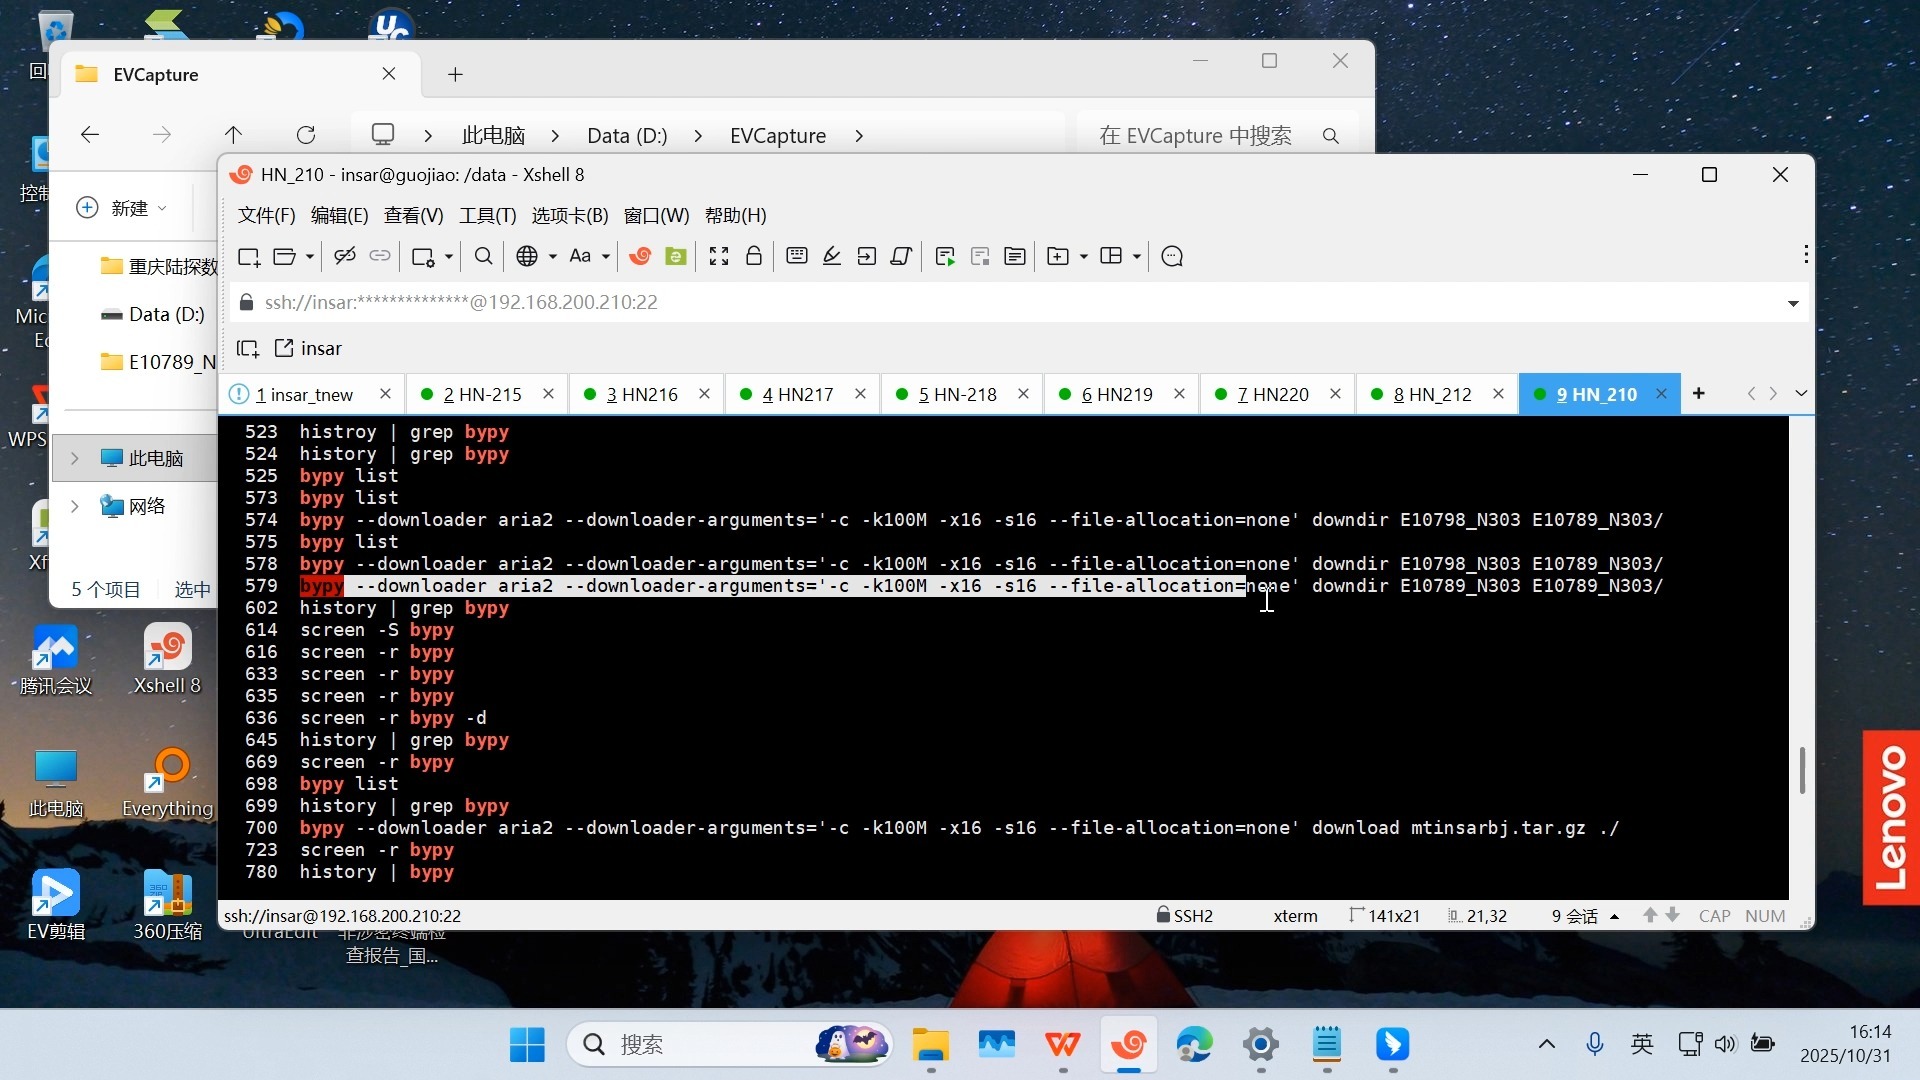
Task: Click the taskbar microphone tray icon
Action: click(1595, 1045)
